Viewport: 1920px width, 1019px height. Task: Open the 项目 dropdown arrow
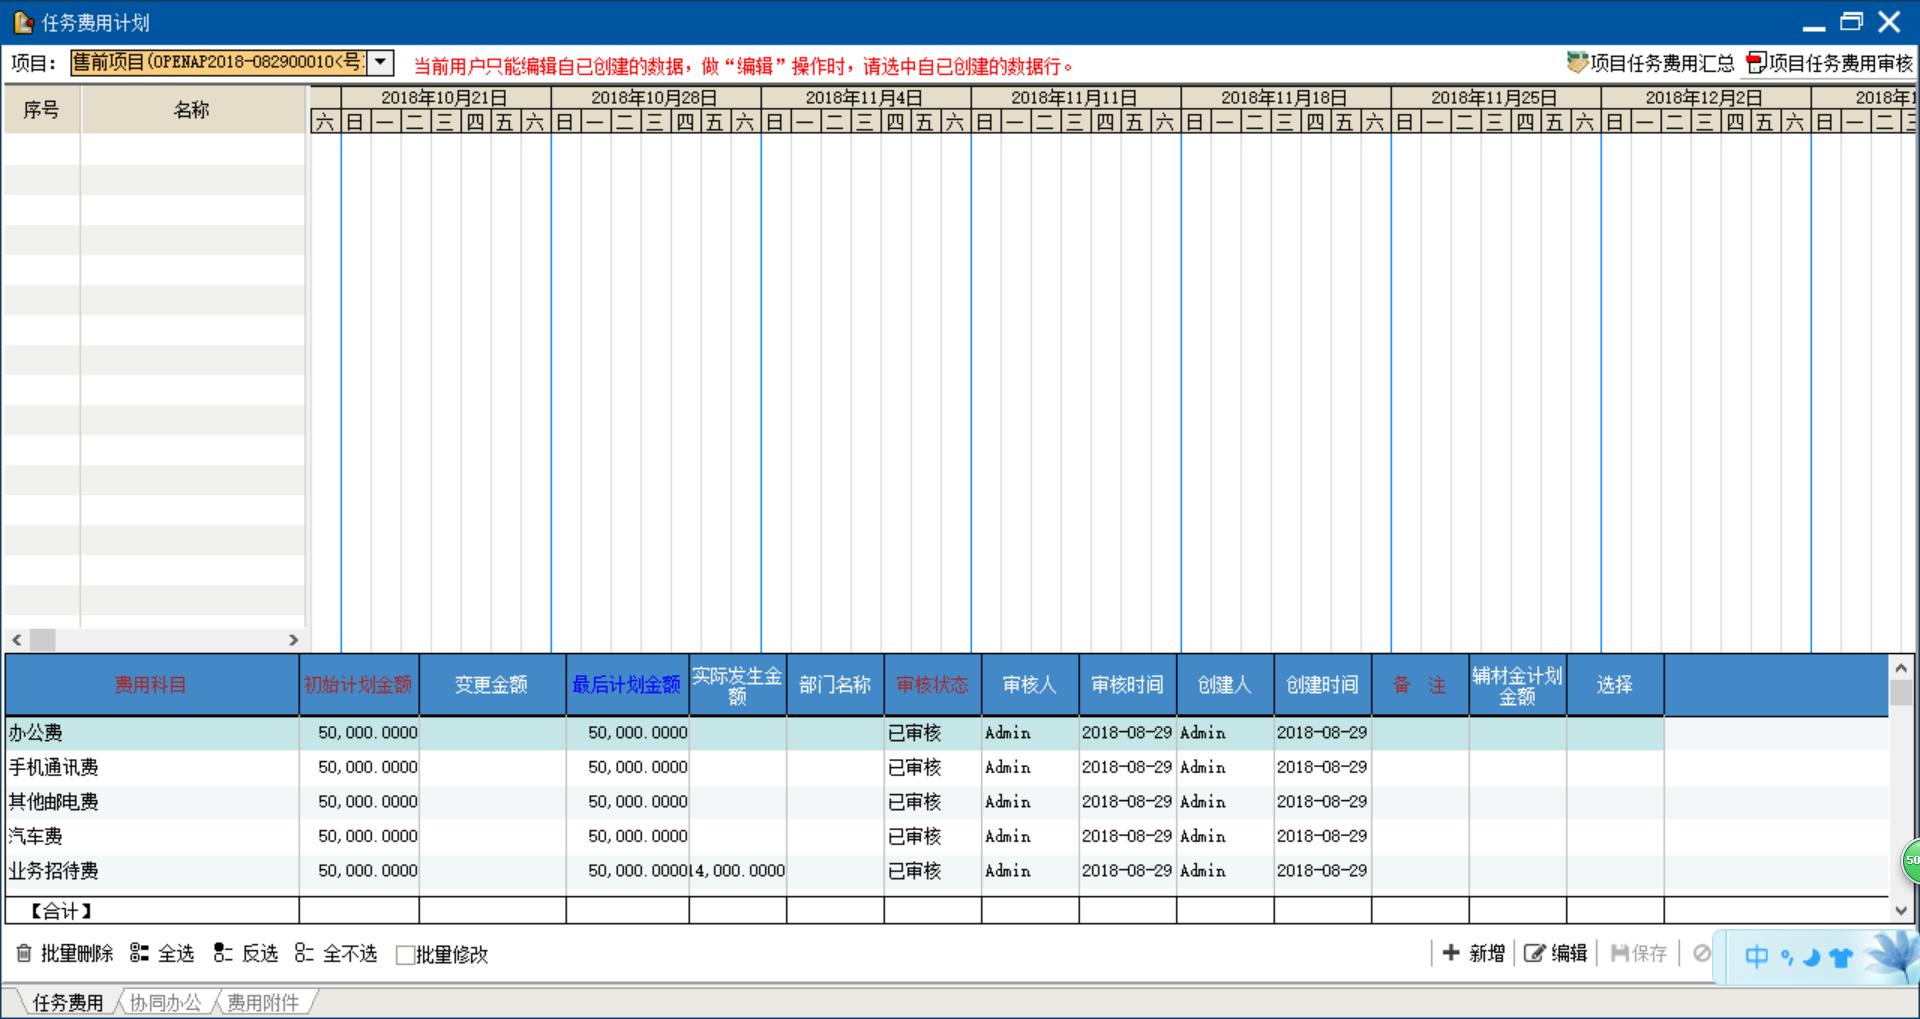(x=380, y=62)
